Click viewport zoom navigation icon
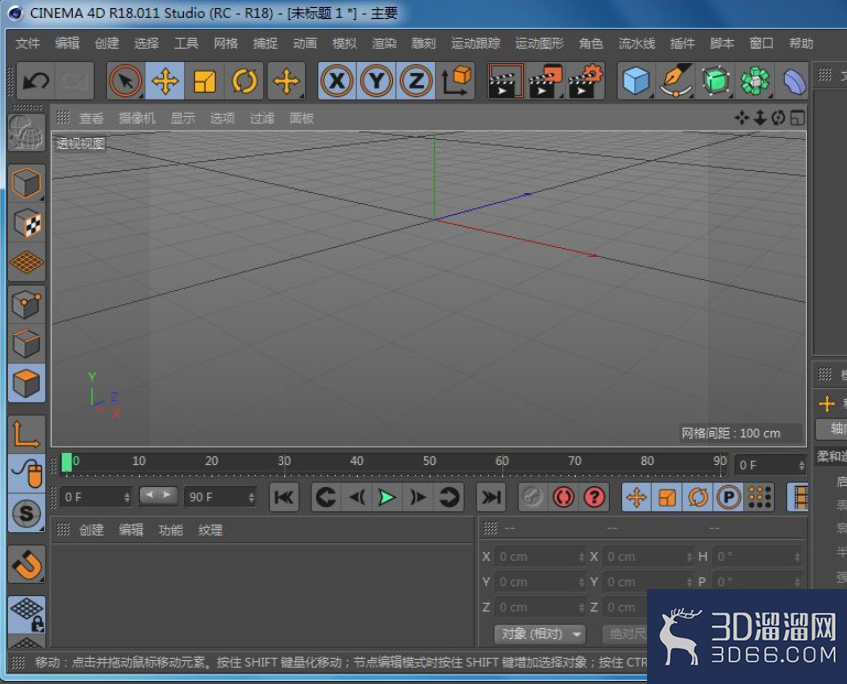This screenshot has width=847, height=684. point(760,118)
